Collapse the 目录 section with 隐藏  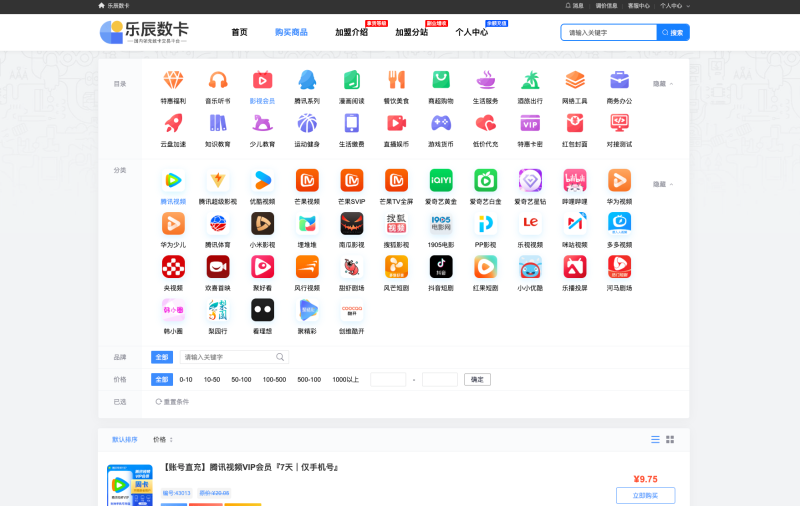tap(663, 84)
